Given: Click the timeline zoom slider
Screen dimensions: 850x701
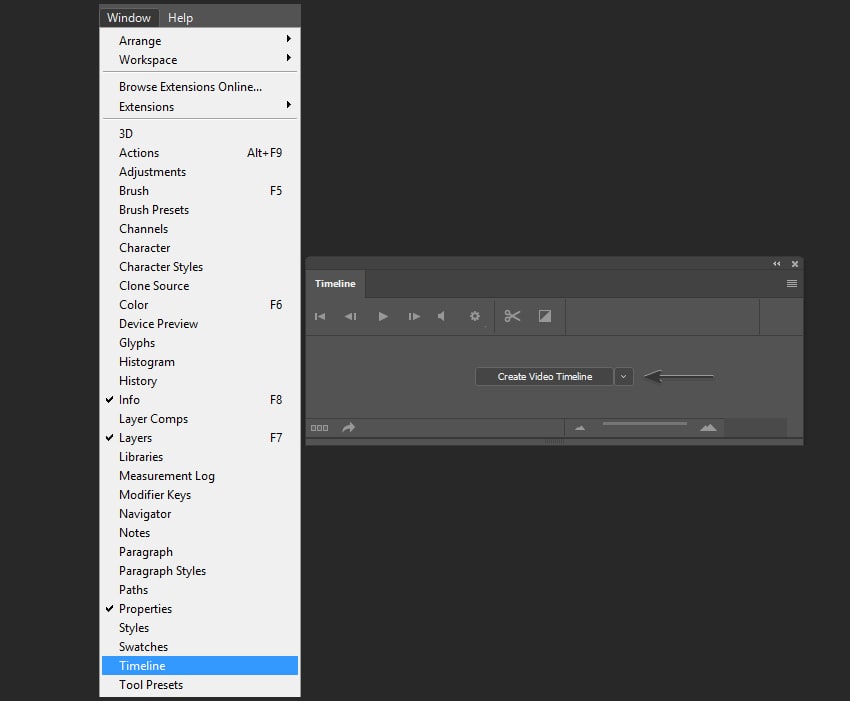Looking at the screenshot, I should (644, 425).
